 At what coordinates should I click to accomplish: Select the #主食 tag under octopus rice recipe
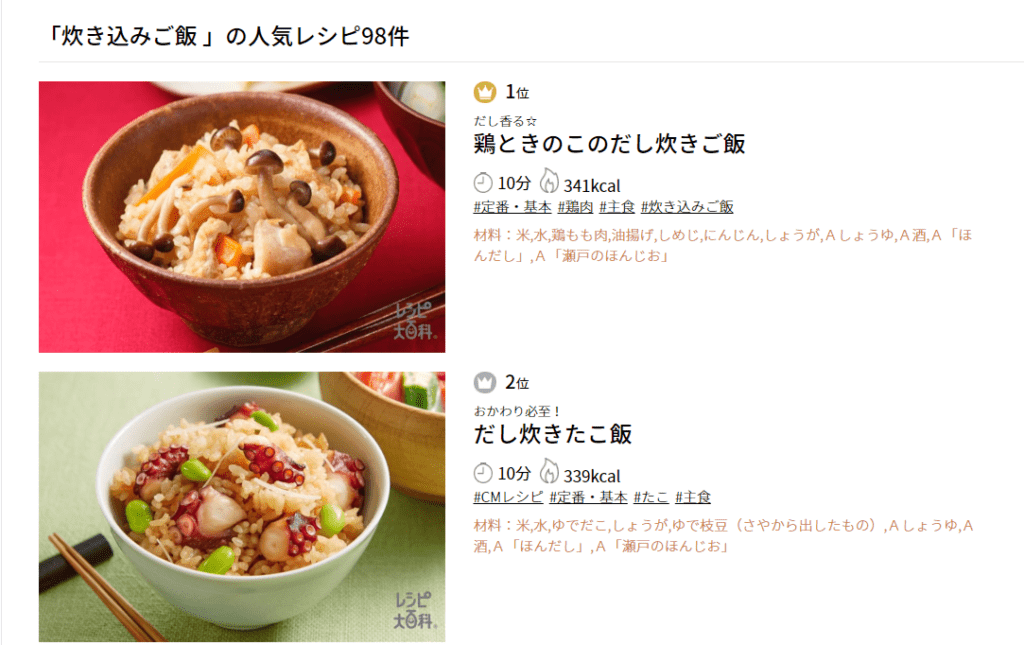pyautogui.click(x=693, y=497)
